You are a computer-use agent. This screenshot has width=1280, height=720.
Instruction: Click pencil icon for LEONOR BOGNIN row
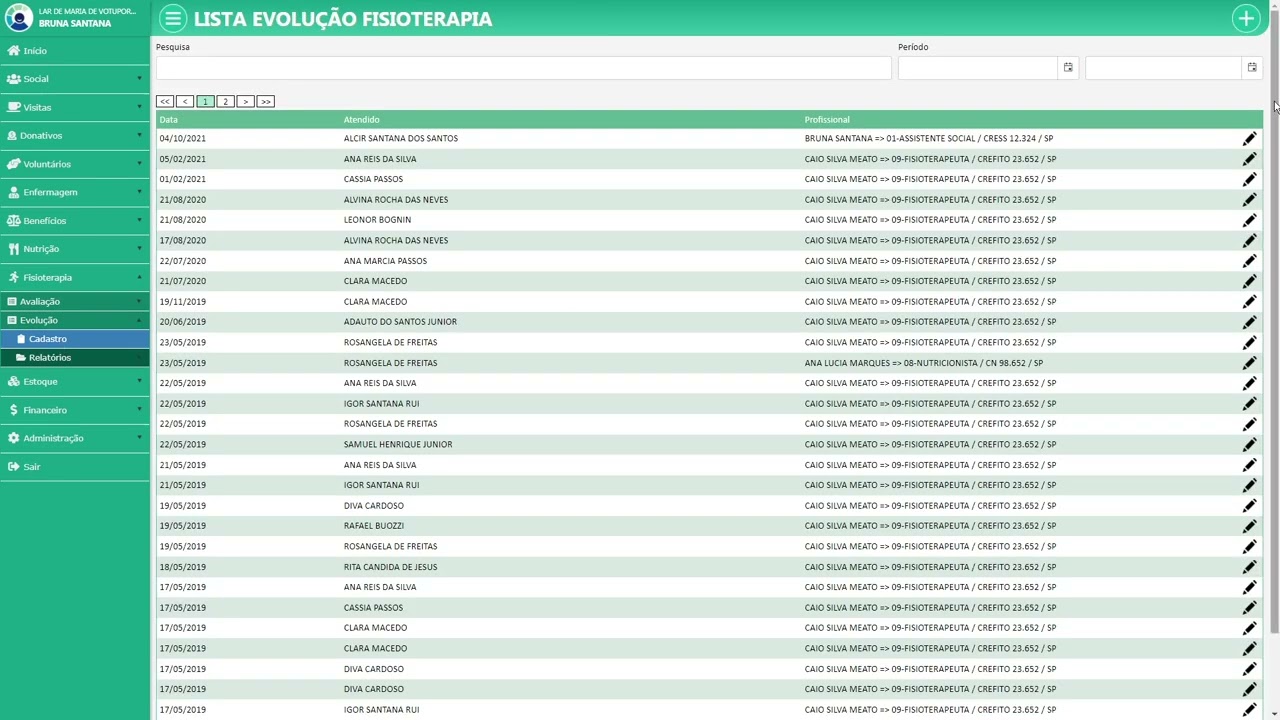pos(1249,220)
